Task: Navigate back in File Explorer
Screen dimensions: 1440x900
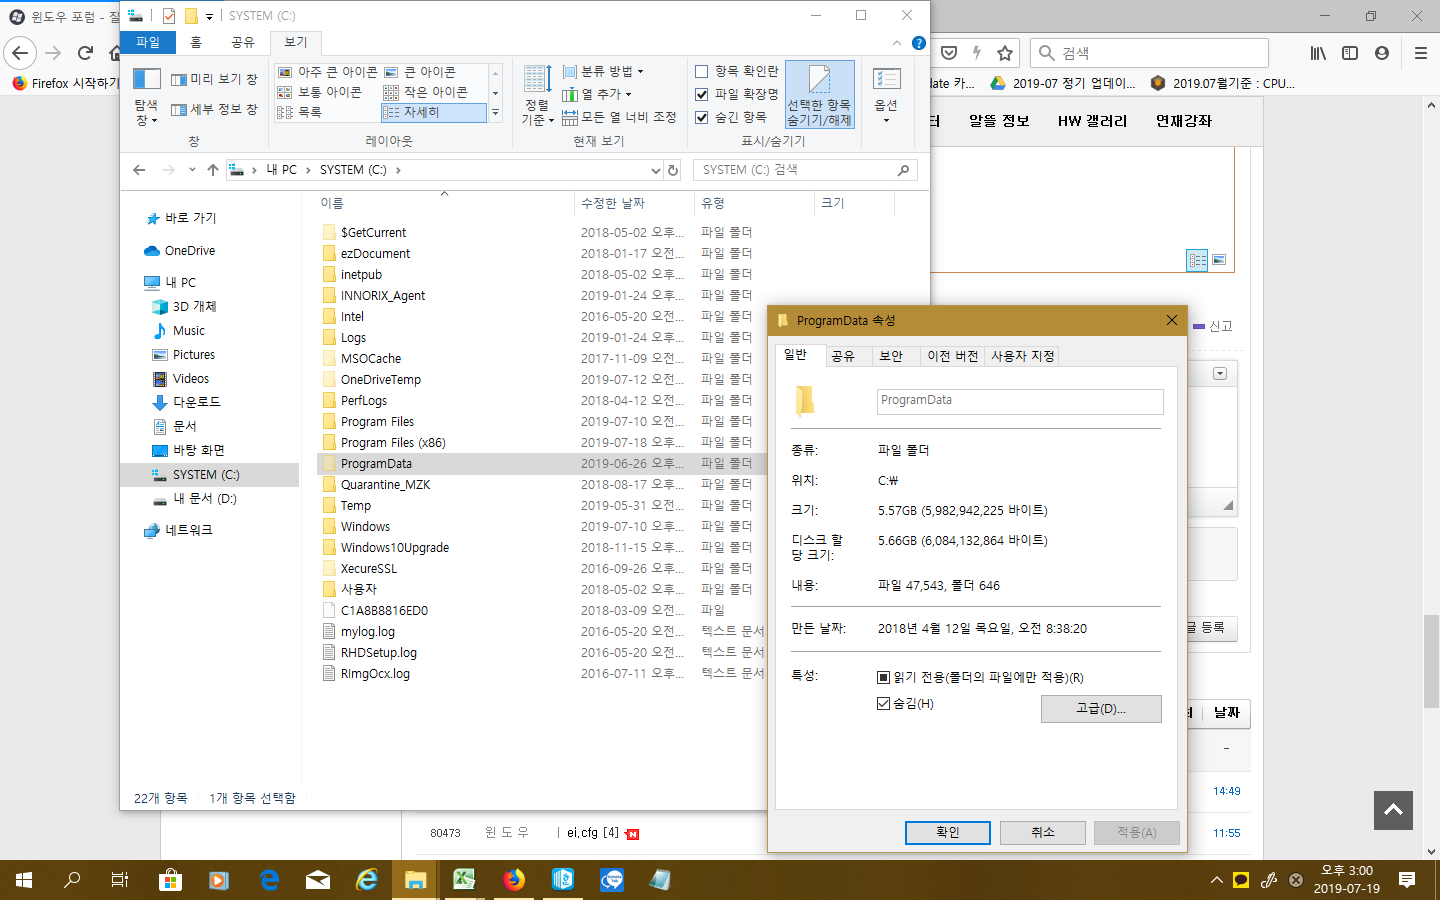Action: (x=139, y=170)
